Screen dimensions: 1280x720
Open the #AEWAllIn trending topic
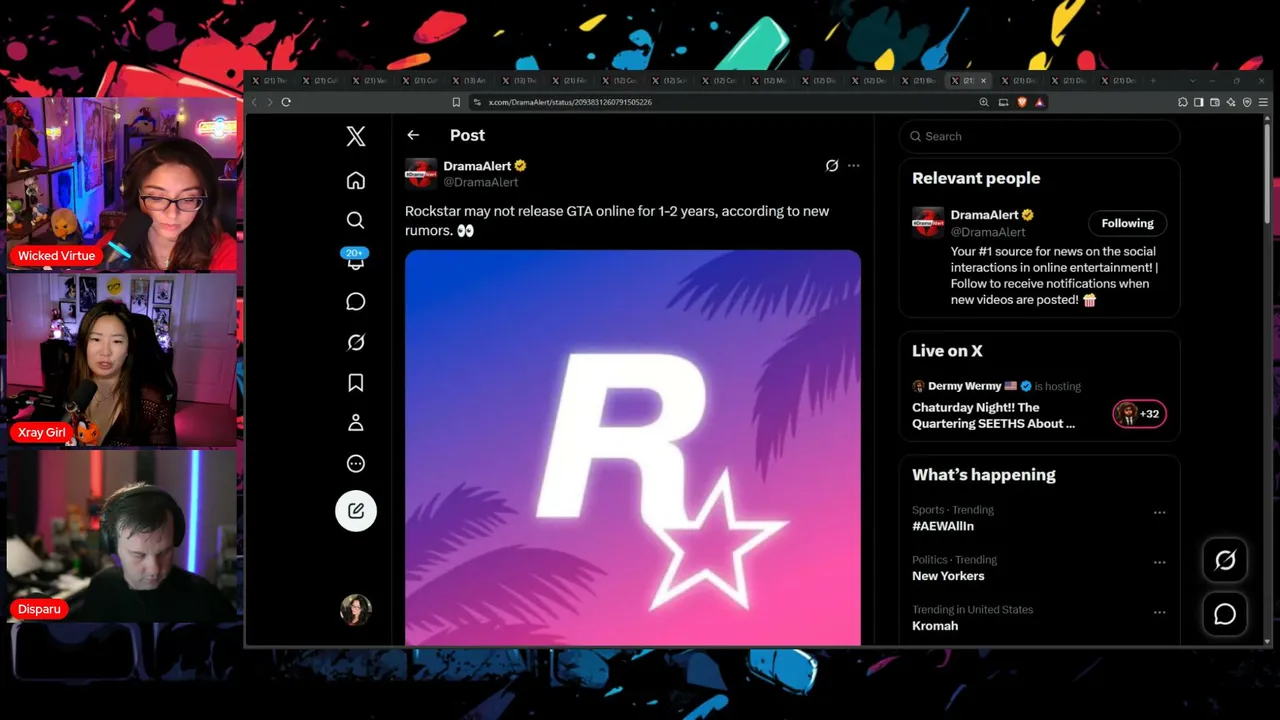point(943,526)
